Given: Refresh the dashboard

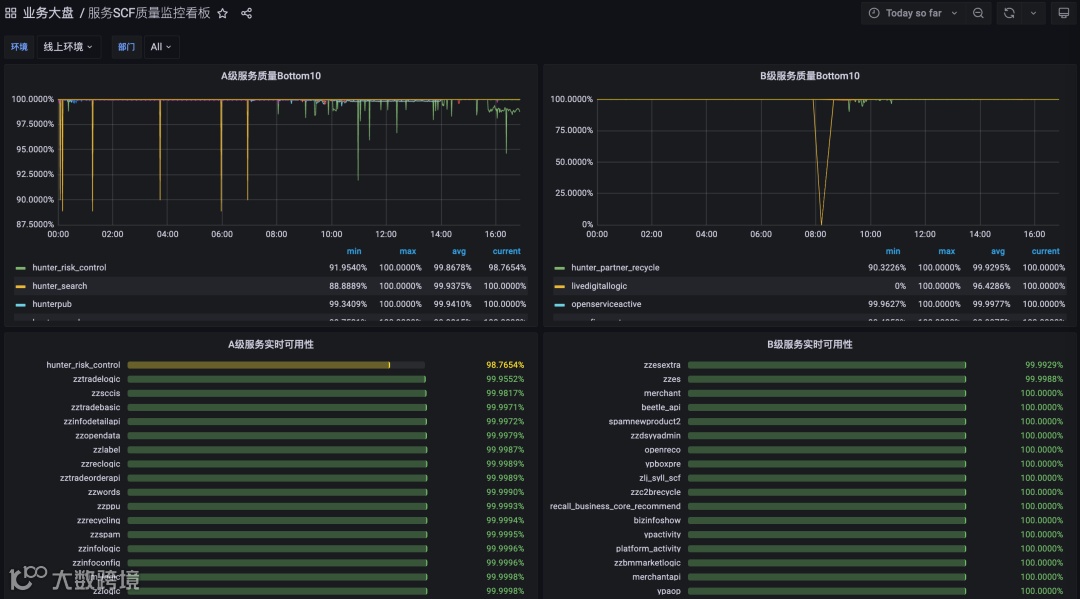Looking at the screenshot, I should pyautogui.click(x=1009, y=13).
